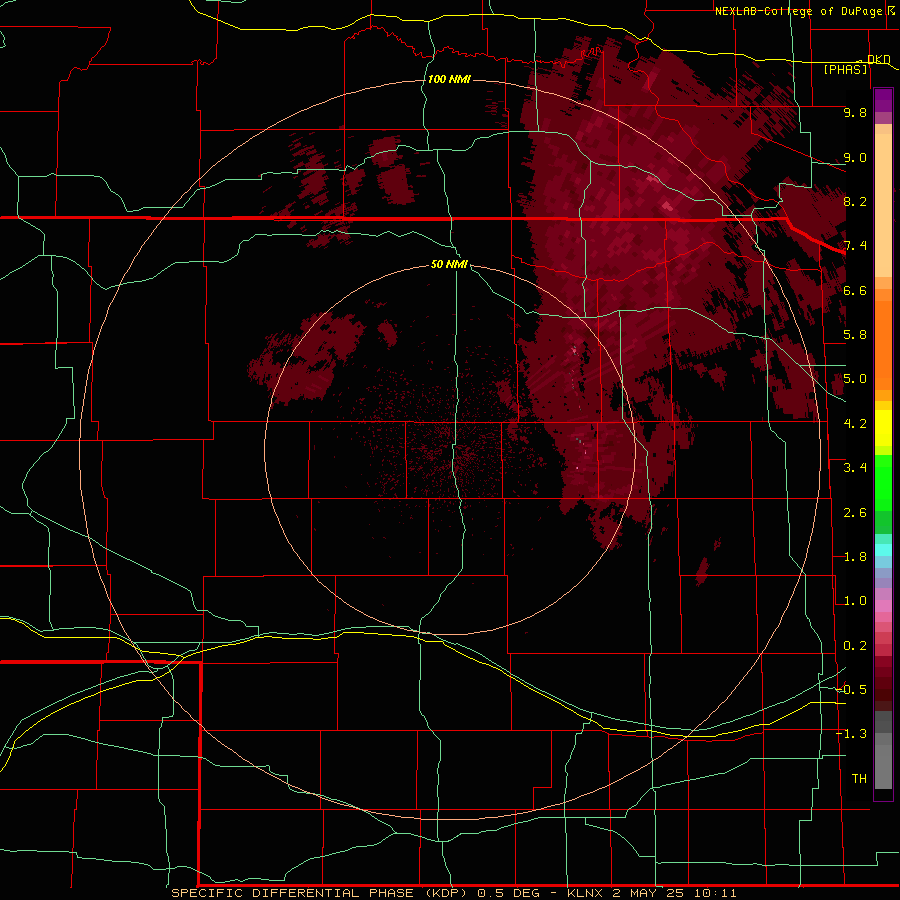Click the 9.8 value on the color scale
Viewport: 900px width, 900px height.
pyautogui.click(x=855, y=112)
